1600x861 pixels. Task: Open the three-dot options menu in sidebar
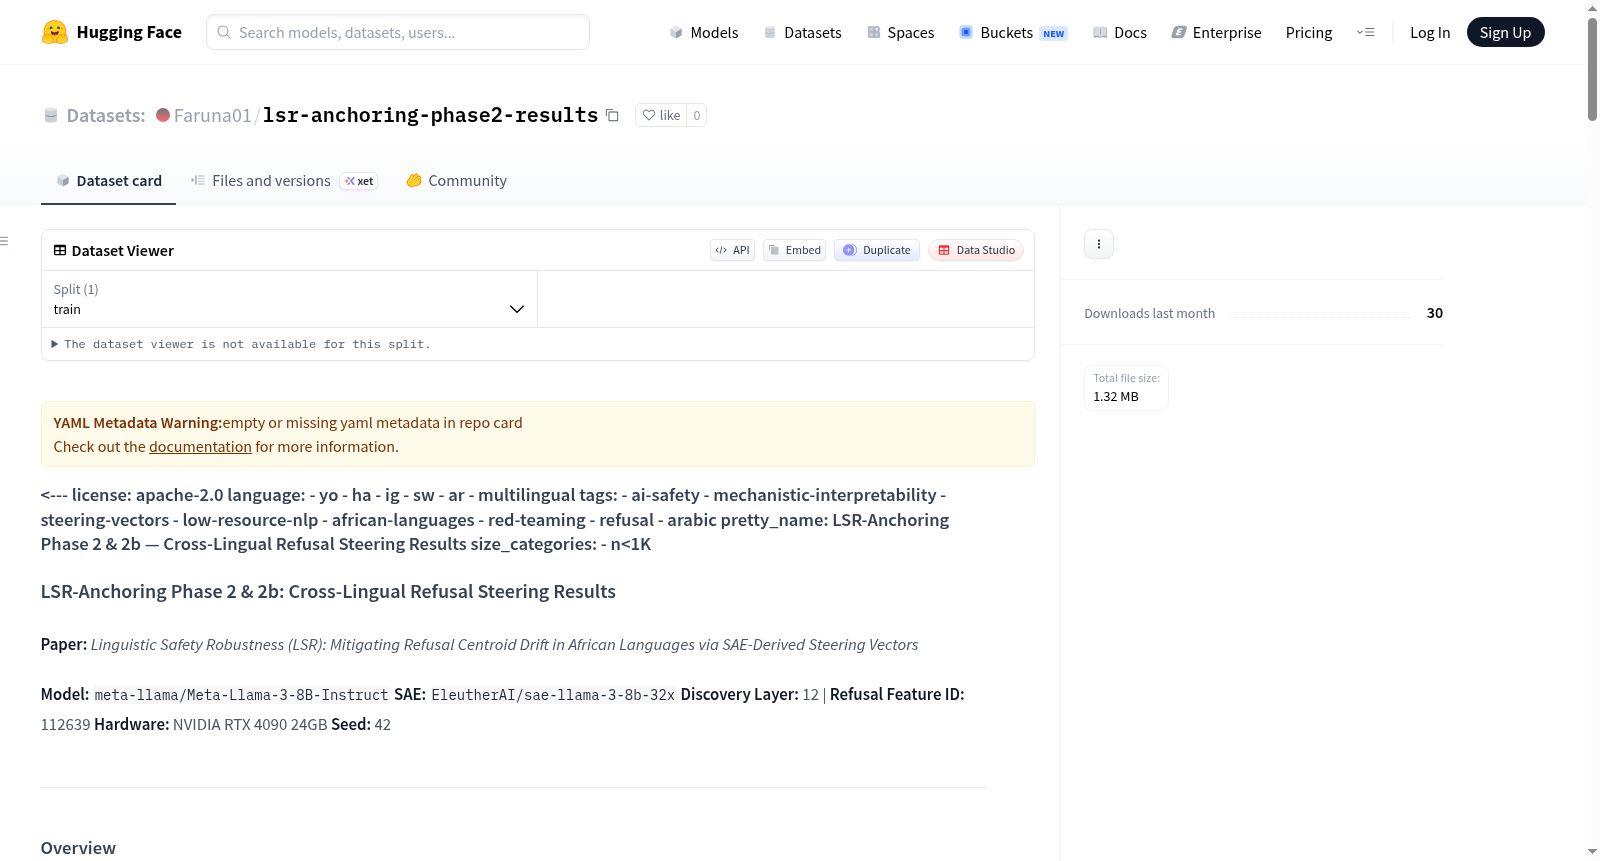click(1099, 244)
